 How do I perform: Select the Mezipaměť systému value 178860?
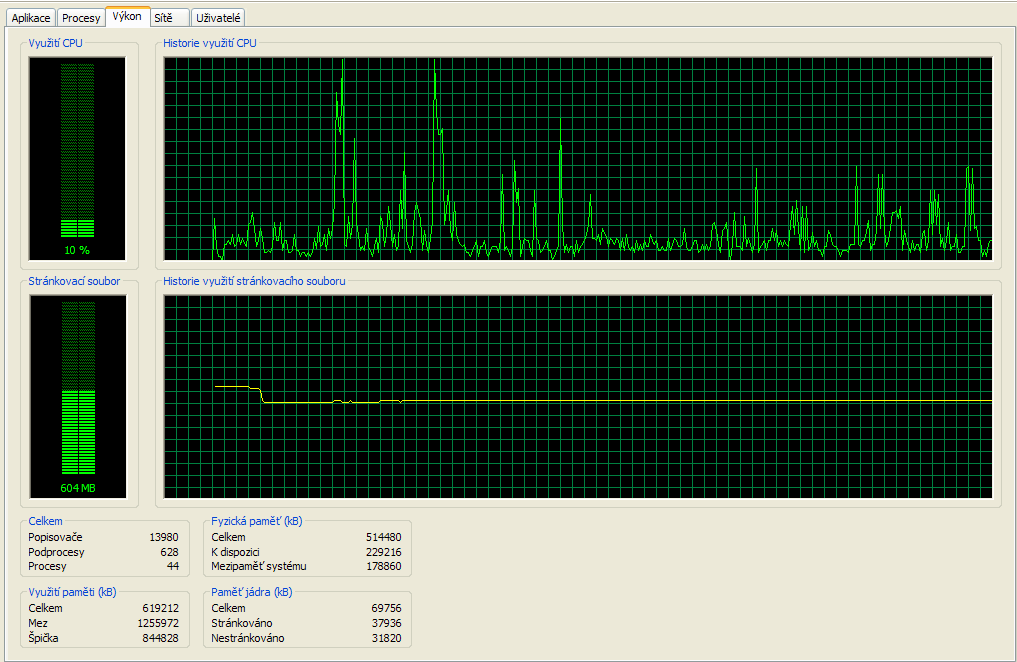(x=383, y=566)
